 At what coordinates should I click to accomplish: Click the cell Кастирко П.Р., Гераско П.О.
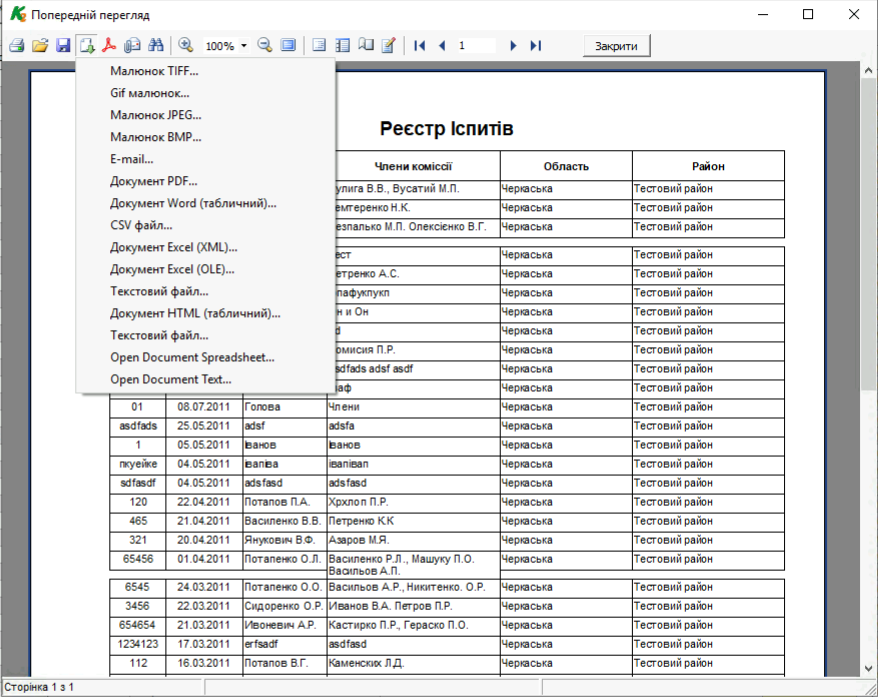[x=413, y=625]
